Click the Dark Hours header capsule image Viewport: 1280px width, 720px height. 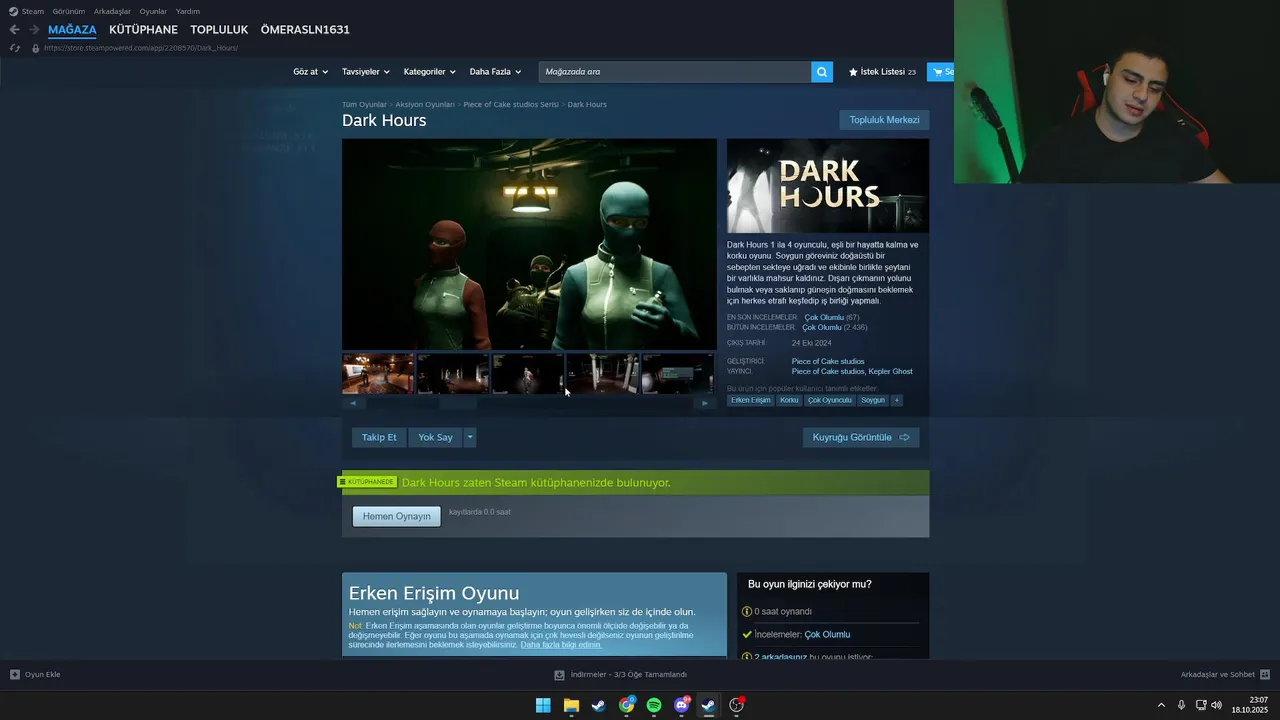[x=828, y=186]
